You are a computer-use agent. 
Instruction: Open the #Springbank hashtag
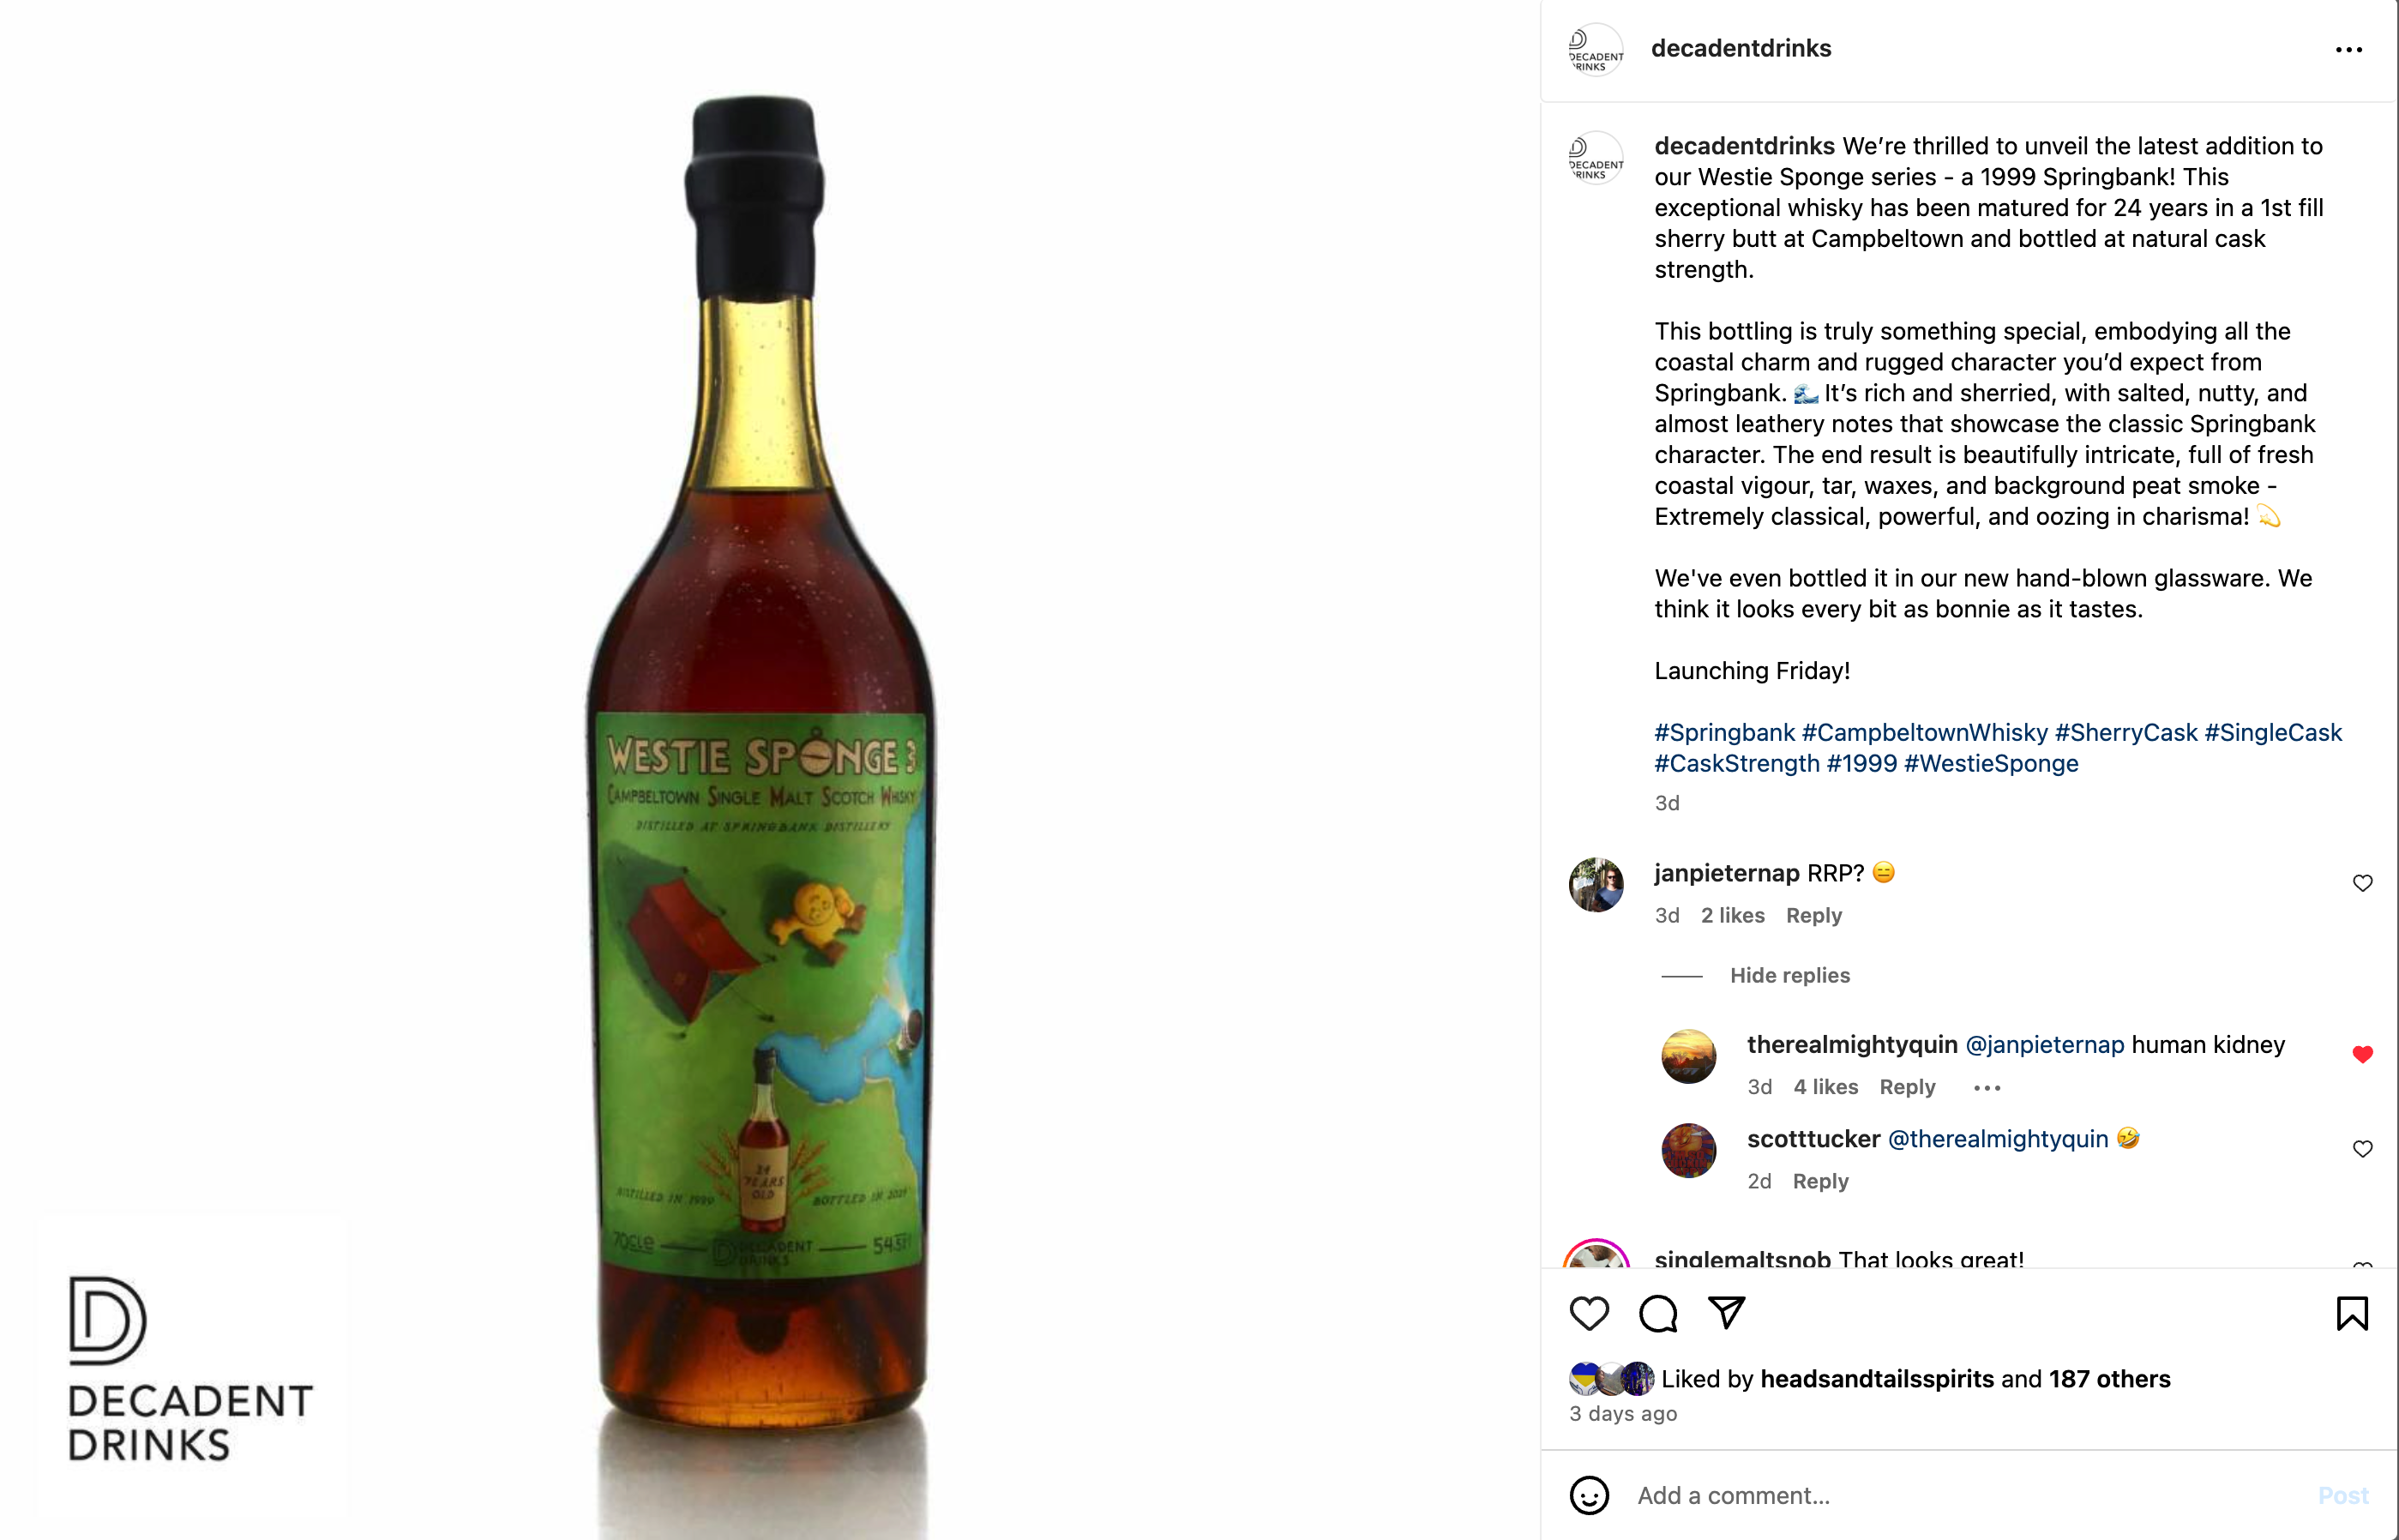[1724, 733]
